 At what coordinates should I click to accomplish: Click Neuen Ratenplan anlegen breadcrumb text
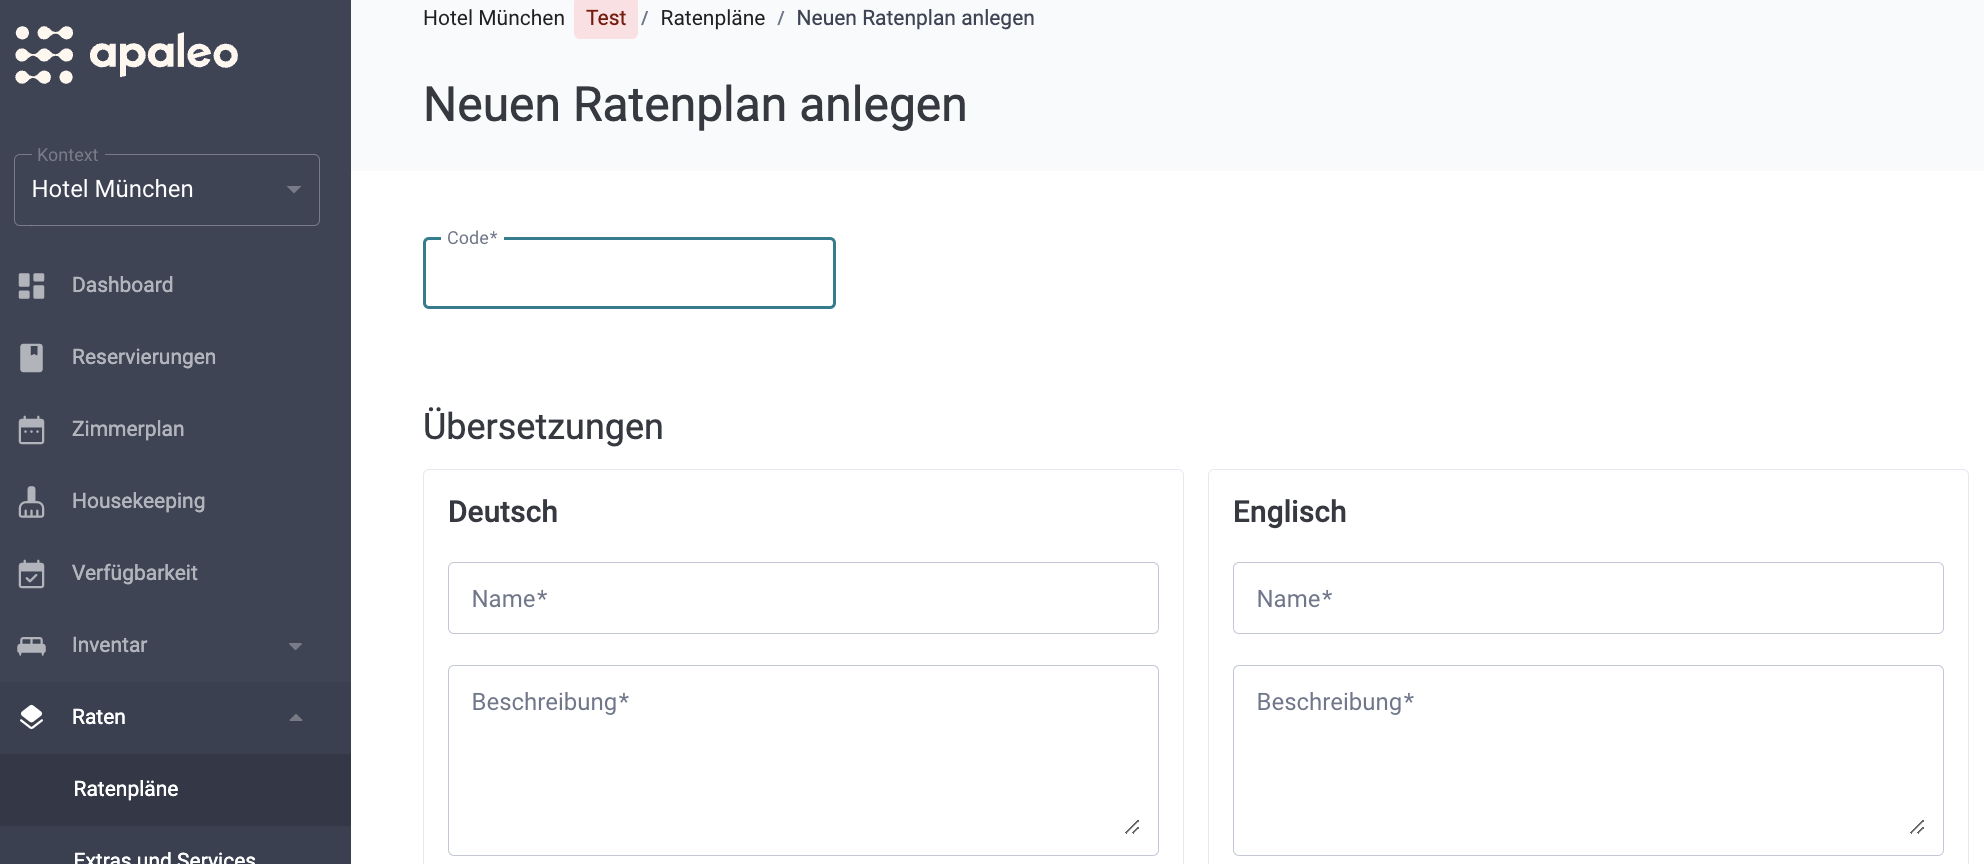[915, 18]
